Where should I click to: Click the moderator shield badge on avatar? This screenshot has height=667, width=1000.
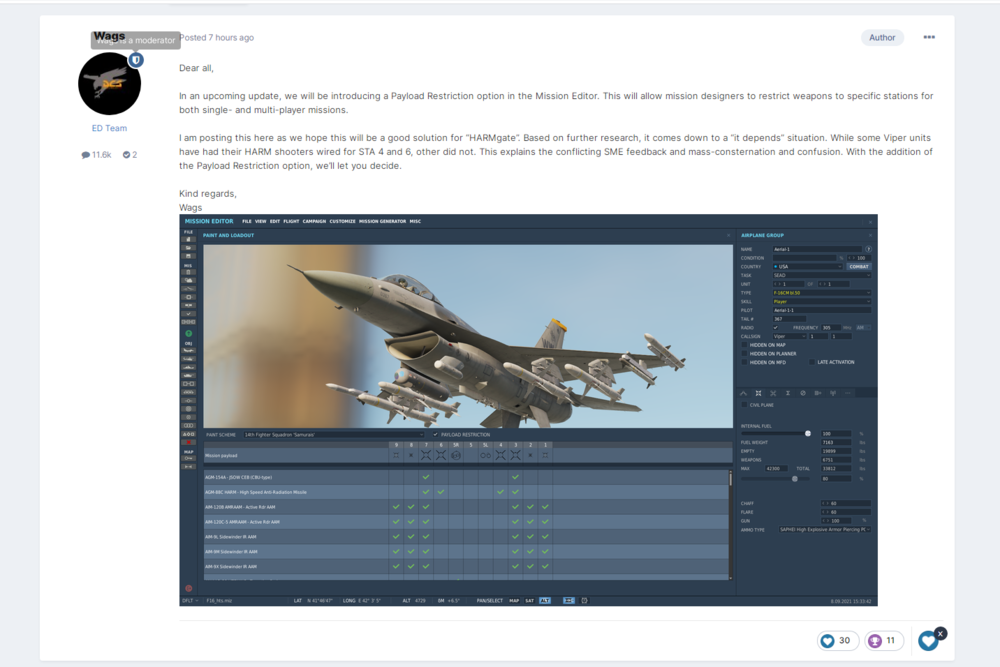tap(136, 60)
